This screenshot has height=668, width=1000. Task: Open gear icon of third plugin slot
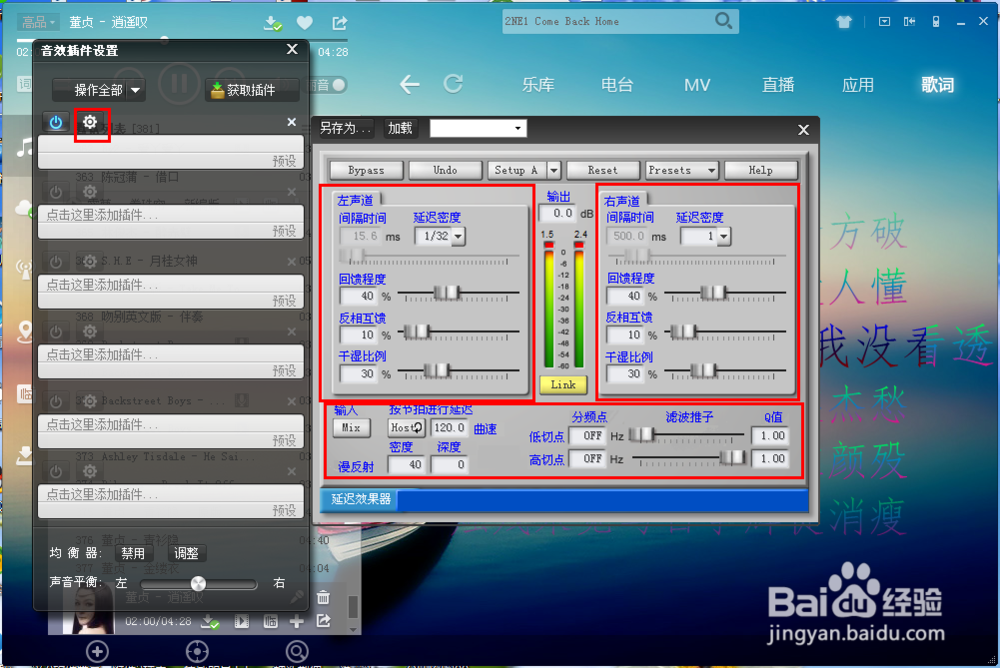[x=90, y=261]
